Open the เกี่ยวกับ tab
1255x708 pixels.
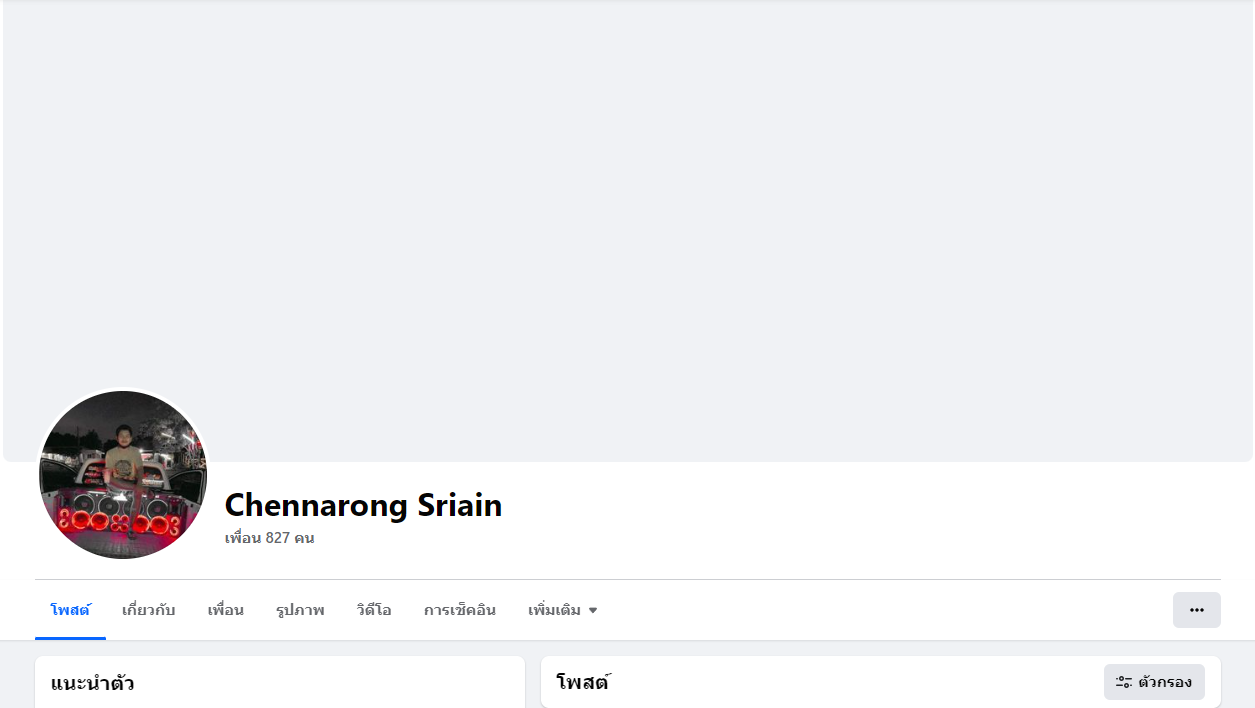pos(148,610)
